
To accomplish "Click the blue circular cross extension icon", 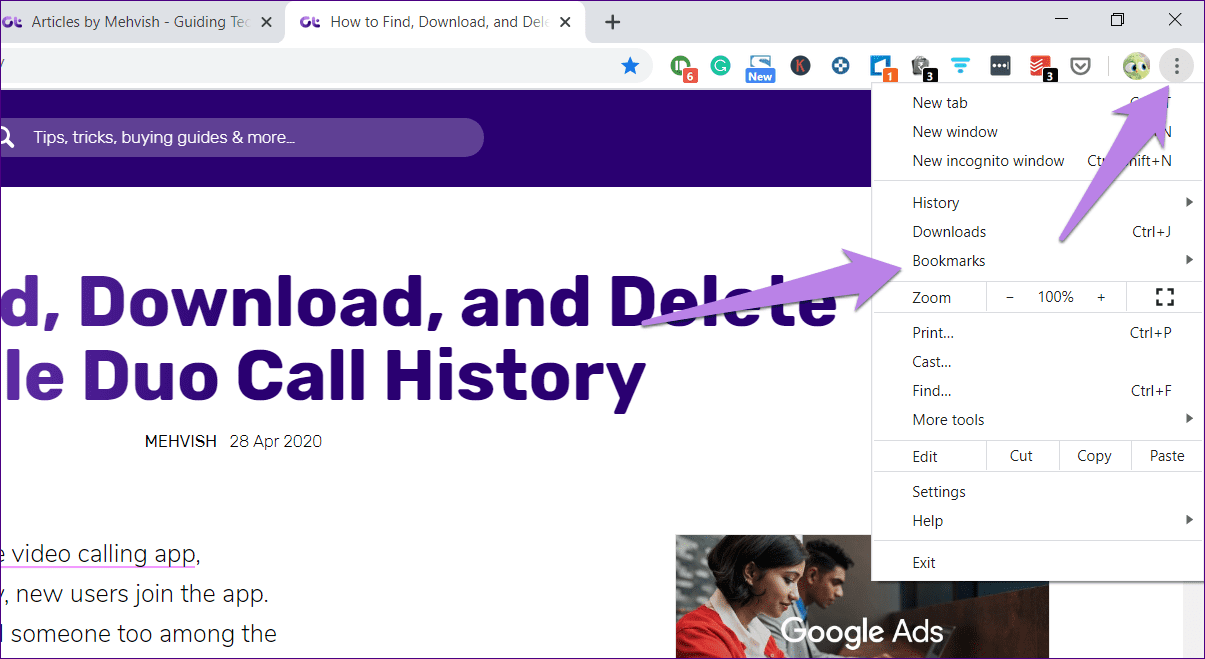I will click(841, 66).
